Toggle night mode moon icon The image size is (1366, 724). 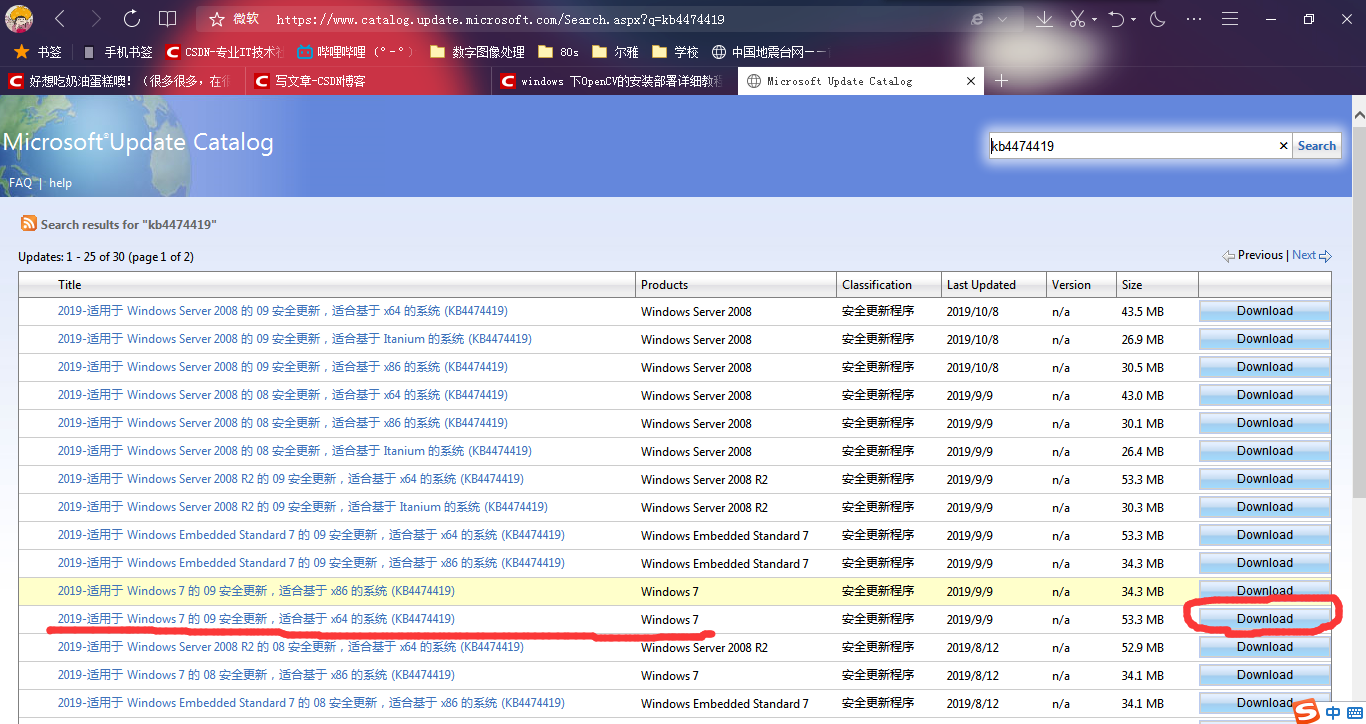[1158, 19]
